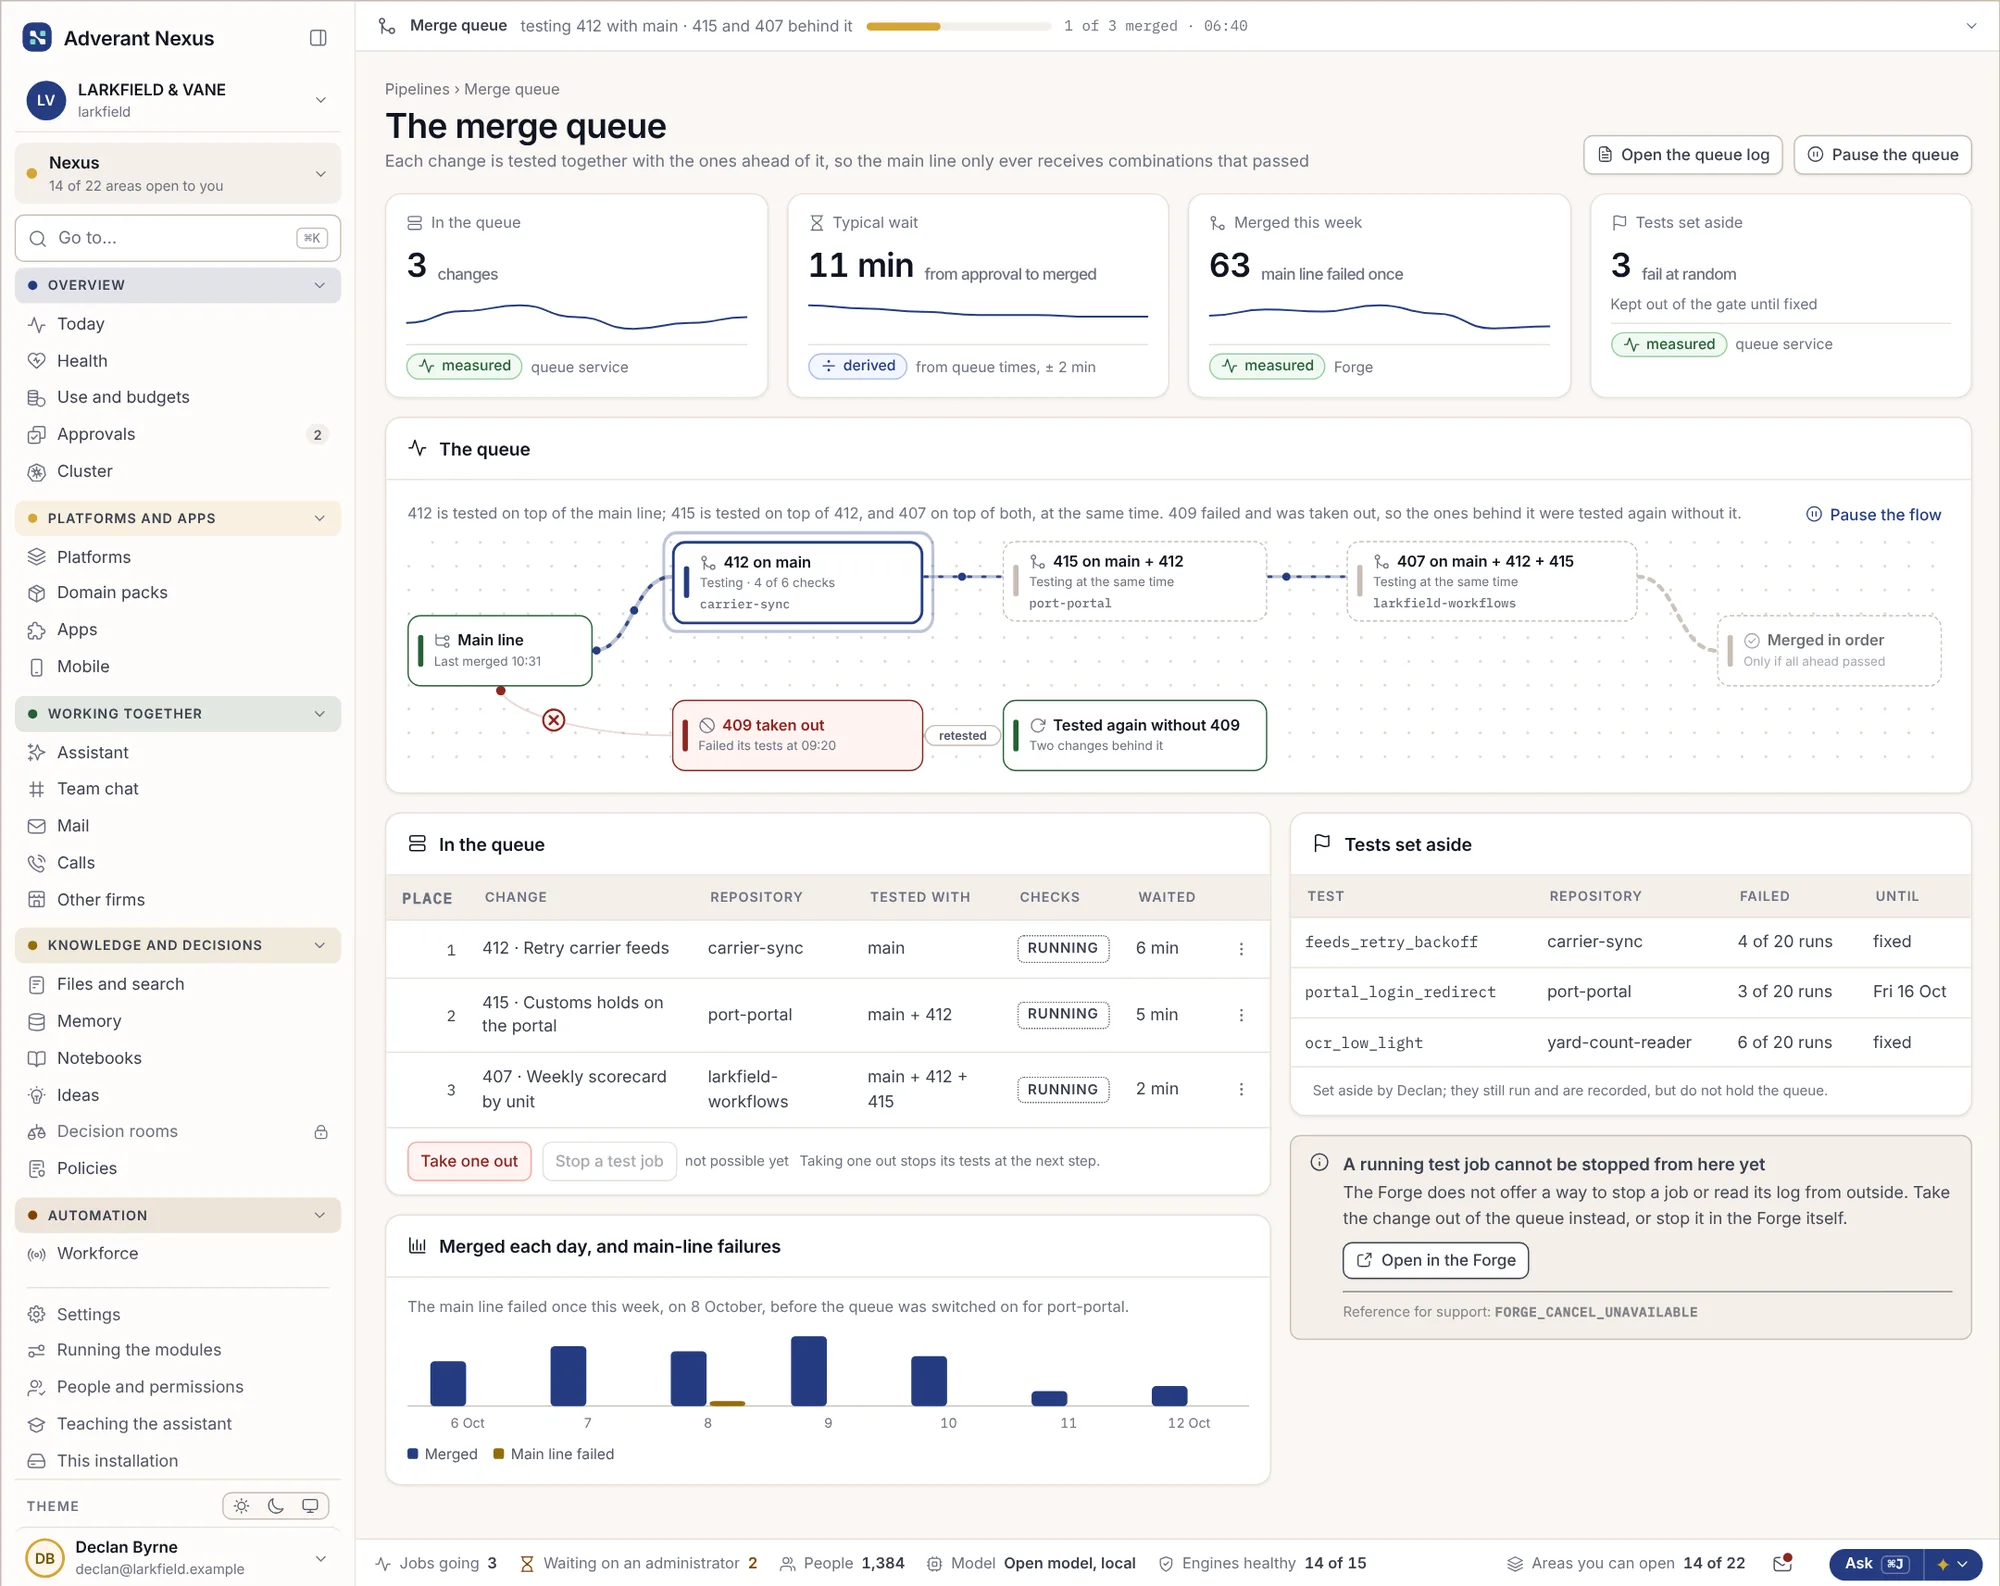Open the queue log
The image size is (2000, 1586).
(x=1683, y=155)
